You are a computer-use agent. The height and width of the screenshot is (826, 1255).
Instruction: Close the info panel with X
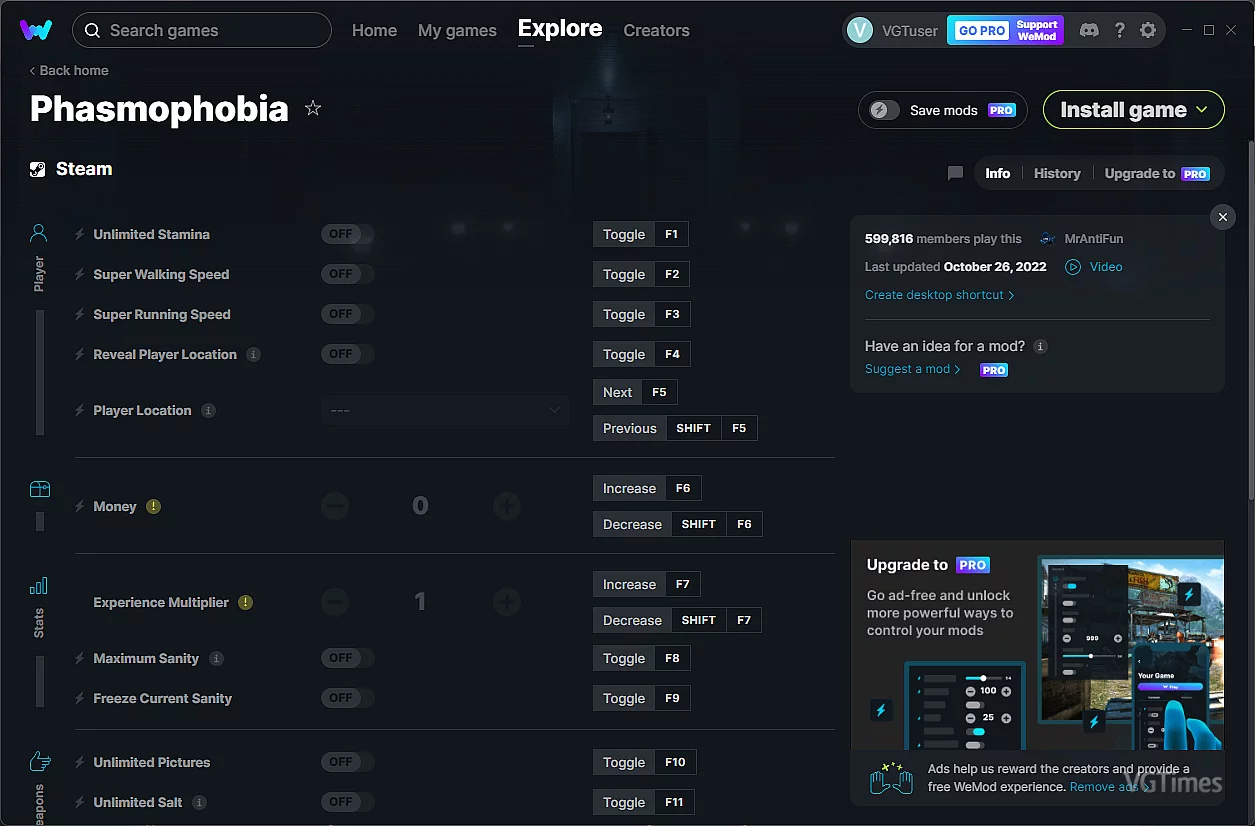[1222, 217]
